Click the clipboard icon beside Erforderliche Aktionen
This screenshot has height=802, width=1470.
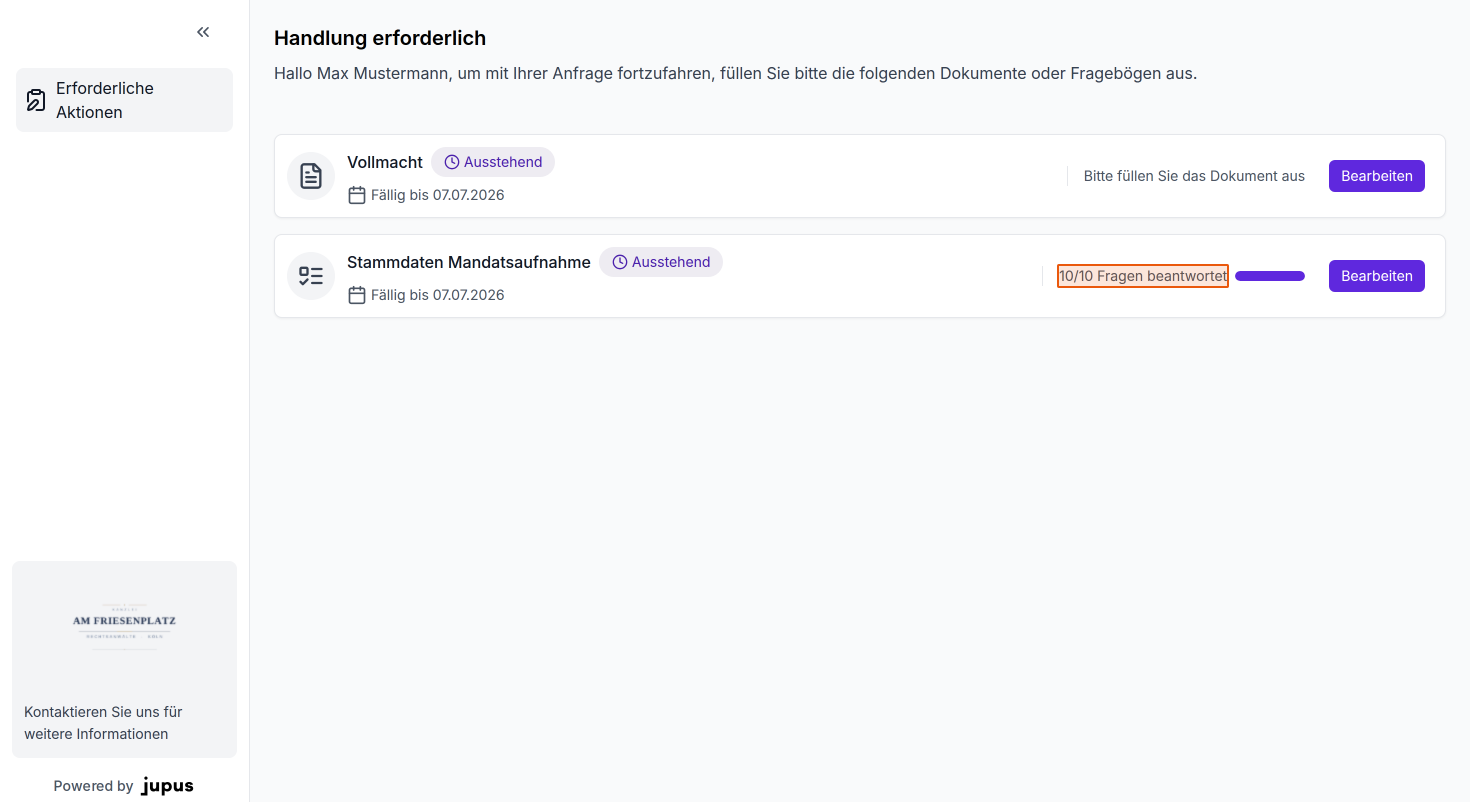[x=36, y=100]
